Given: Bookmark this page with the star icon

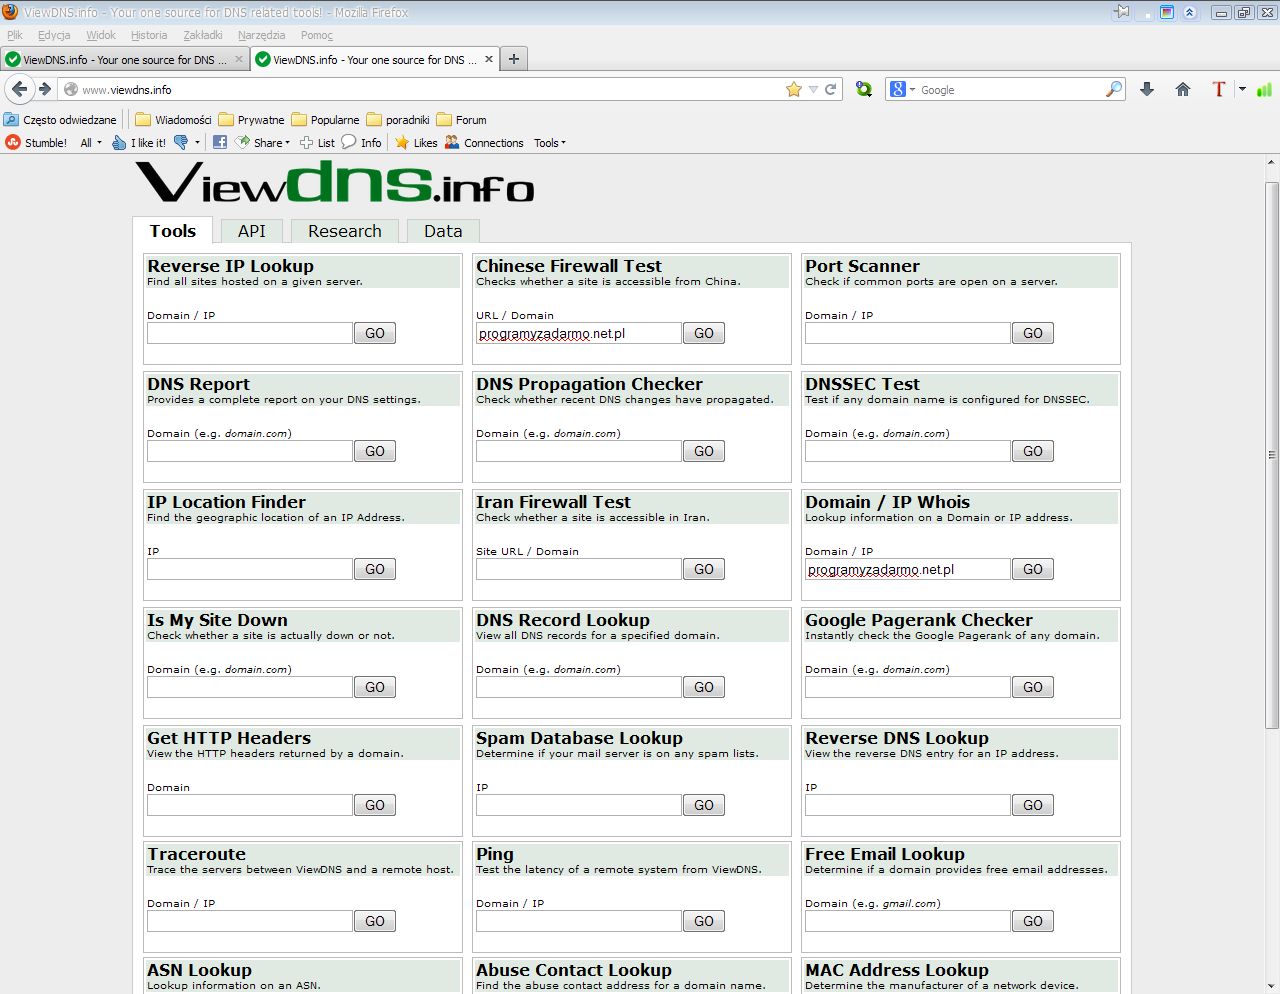Looking at the screenshot, I should tap(794, 89).
